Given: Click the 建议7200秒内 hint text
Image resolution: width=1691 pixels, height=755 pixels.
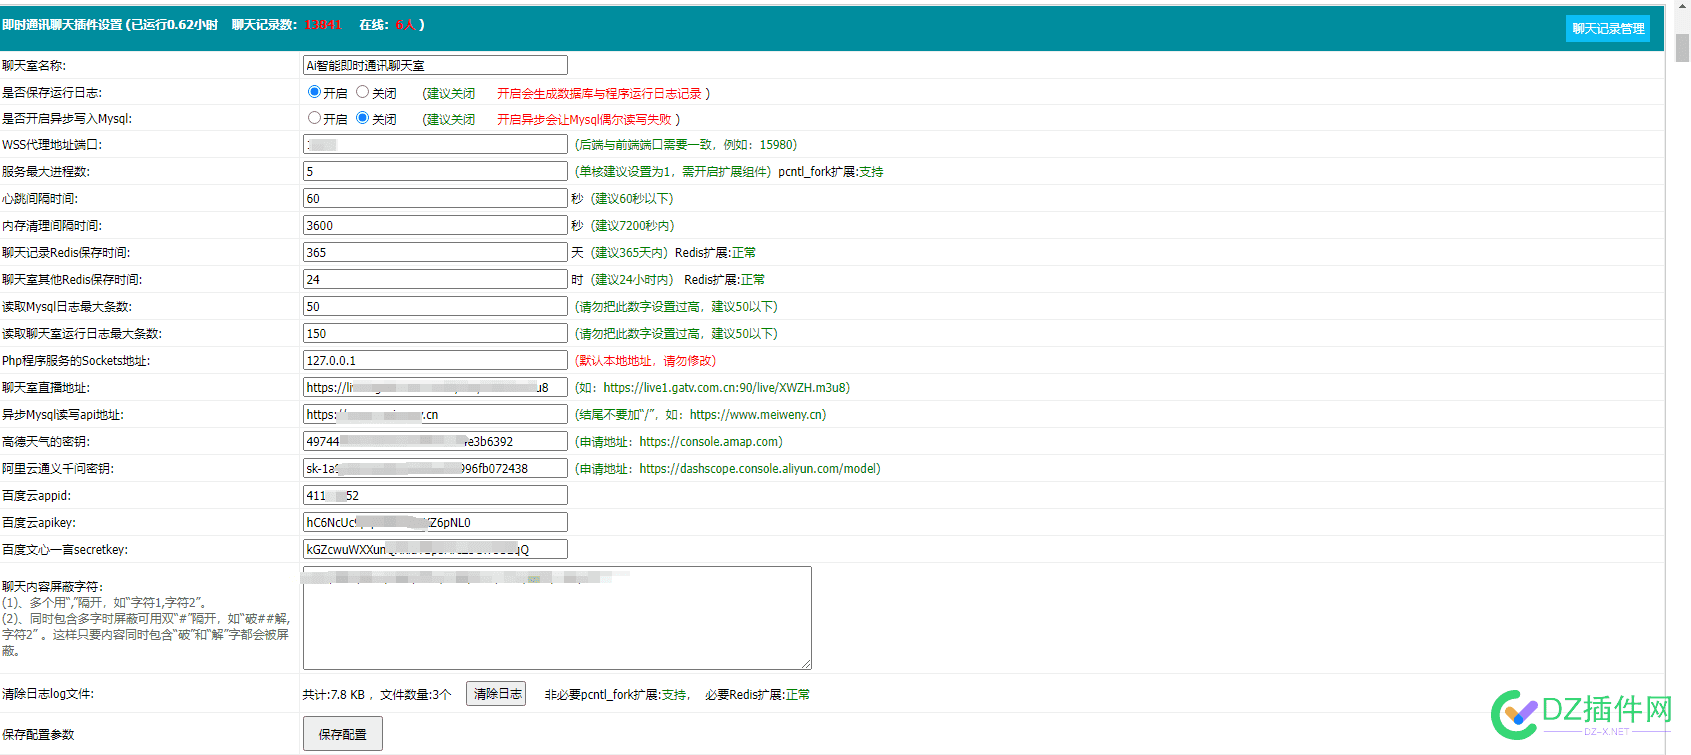Looking at the screenshot, I should pyautogui.click(x=633, y=226).
